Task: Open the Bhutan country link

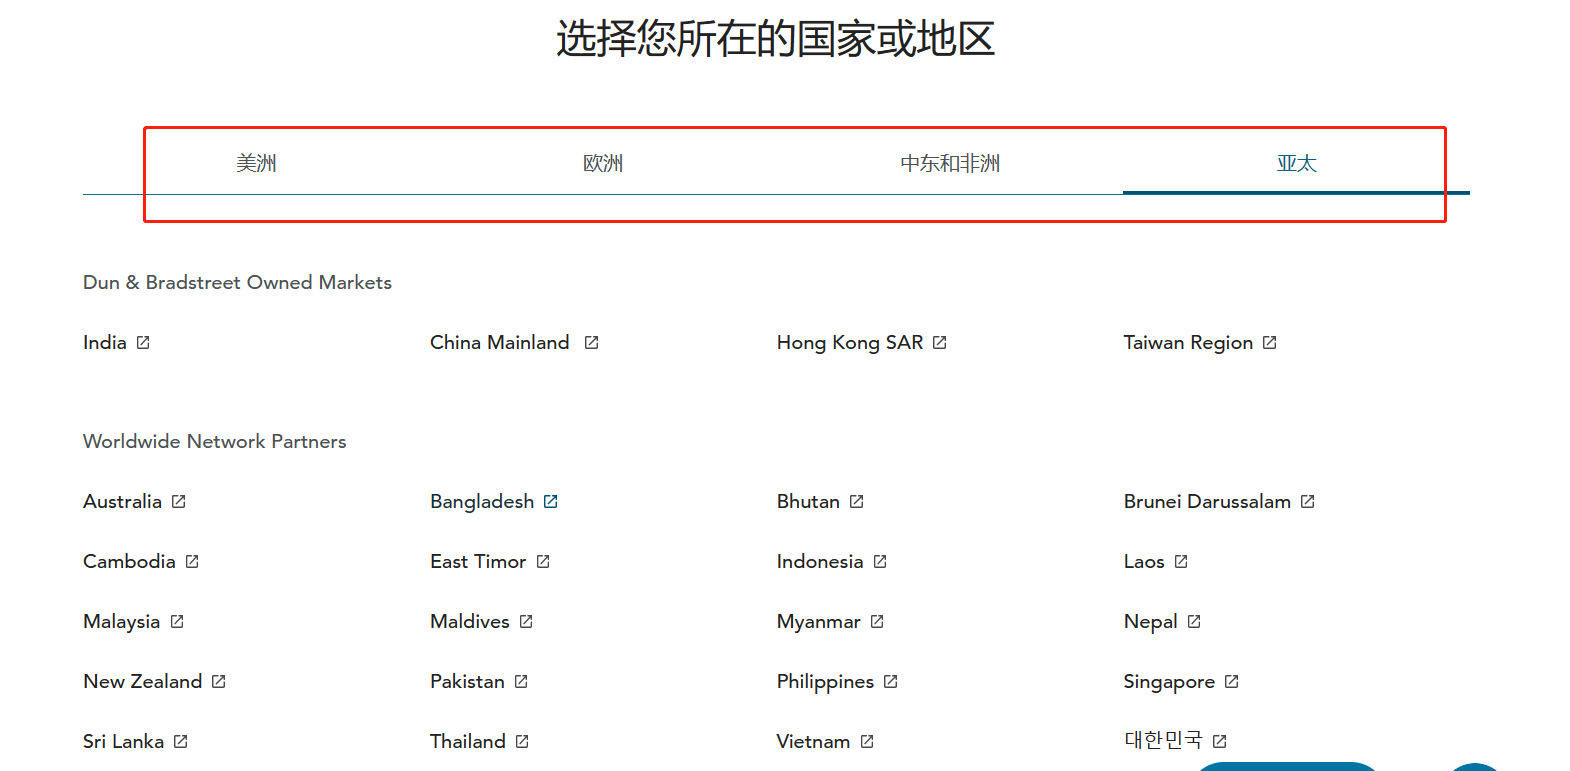Action: 808,501
